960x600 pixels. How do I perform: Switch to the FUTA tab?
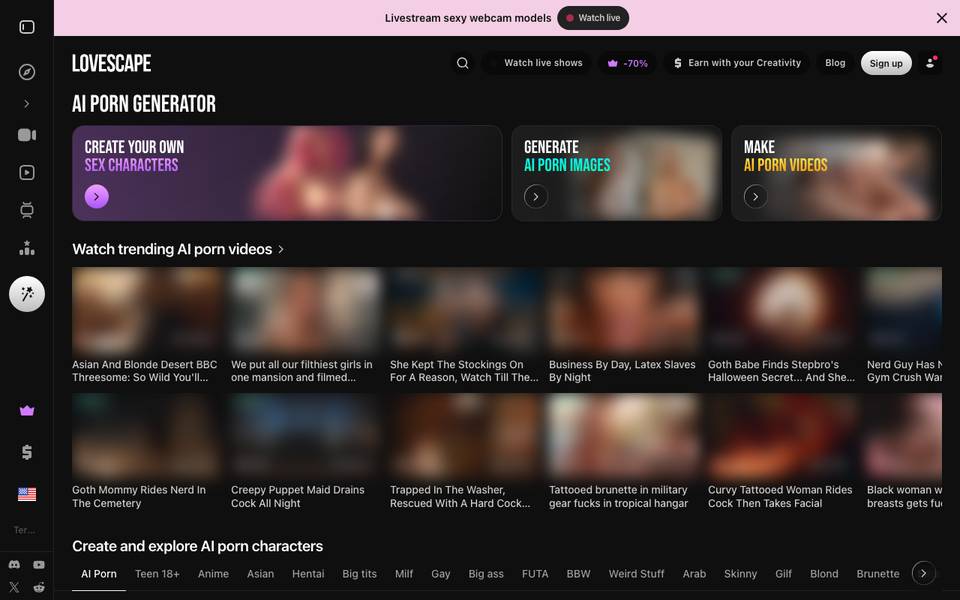point(535,574)
